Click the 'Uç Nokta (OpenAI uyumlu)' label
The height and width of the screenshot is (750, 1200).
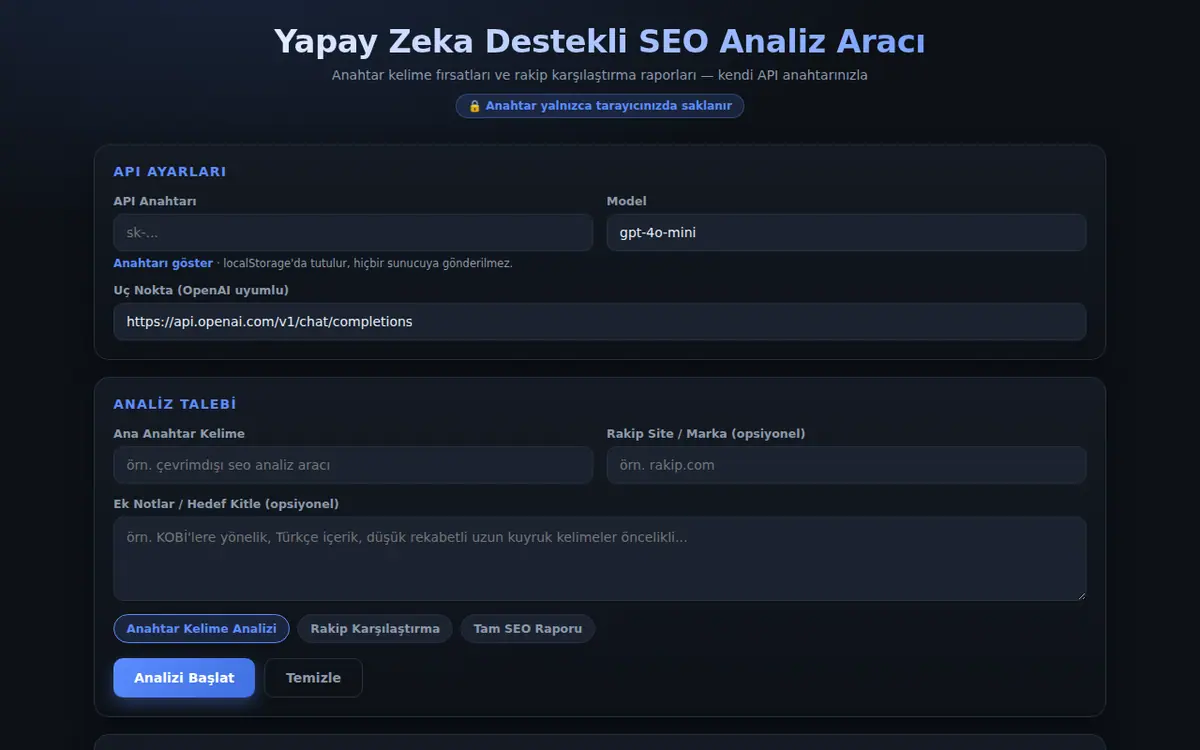click(x=201, y=290)
